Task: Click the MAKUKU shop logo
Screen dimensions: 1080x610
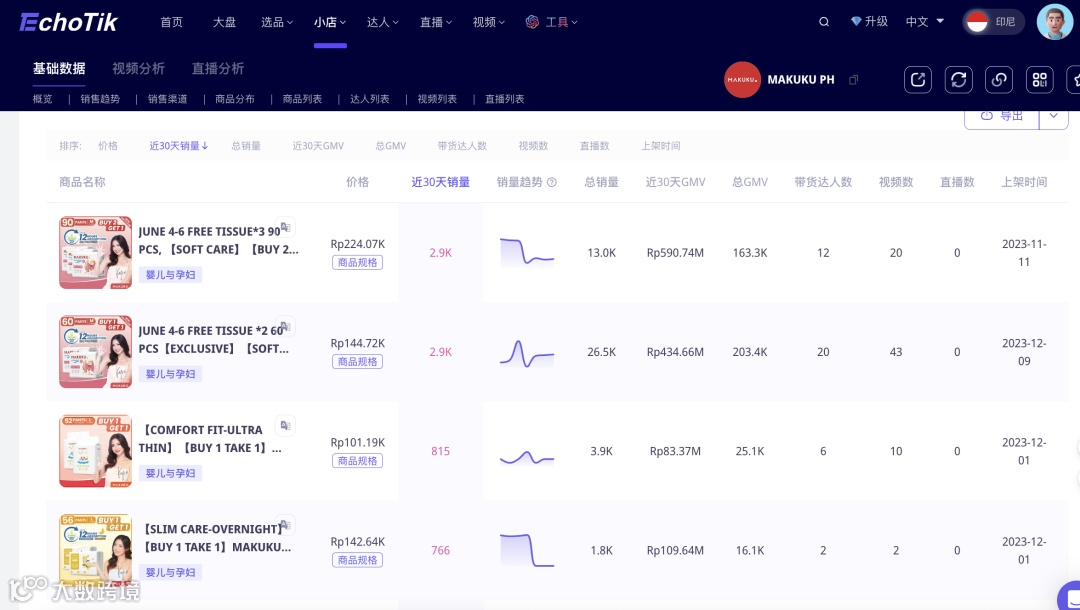Action: 742,80
